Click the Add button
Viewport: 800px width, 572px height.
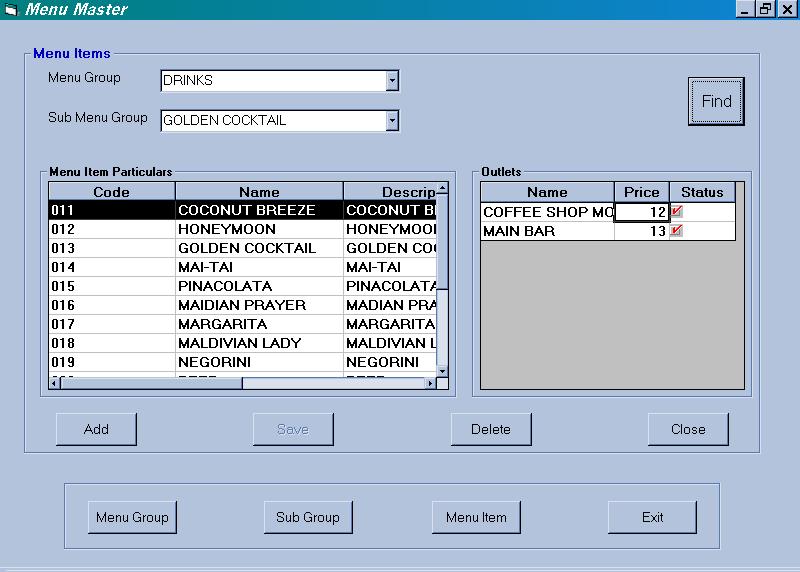pyautogui.click(x=96, y=429)
